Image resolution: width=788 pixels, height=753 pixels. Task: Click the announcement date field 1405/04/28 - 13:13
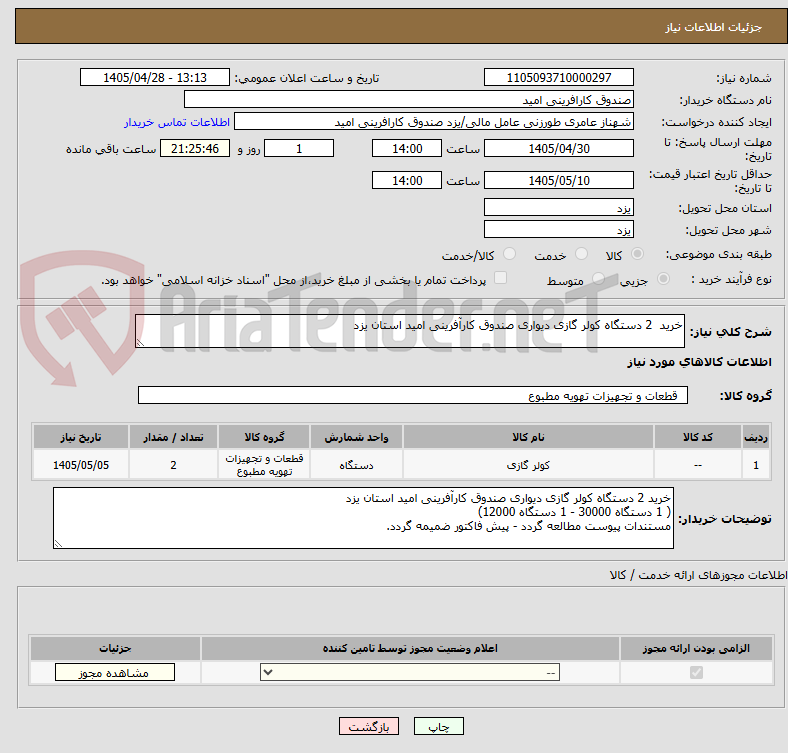point(155,77)
